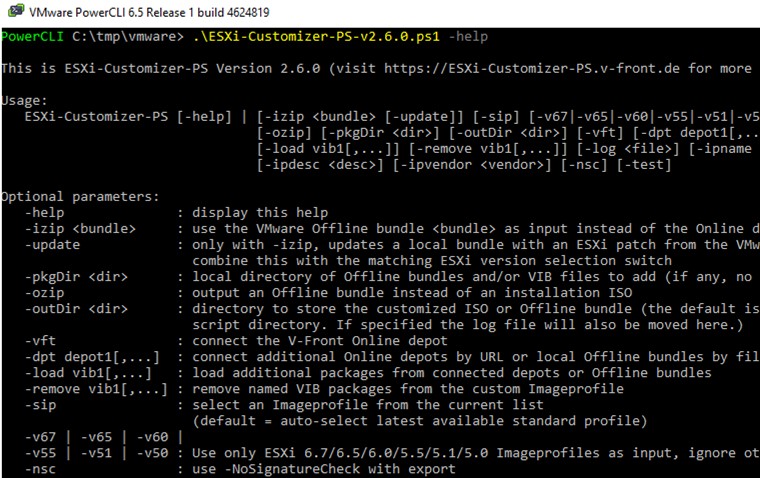Screen dimensions: 760x478
Task: Click the green PowerCLI prompt text
Action: pyautogui.click(x=34, y=37)
